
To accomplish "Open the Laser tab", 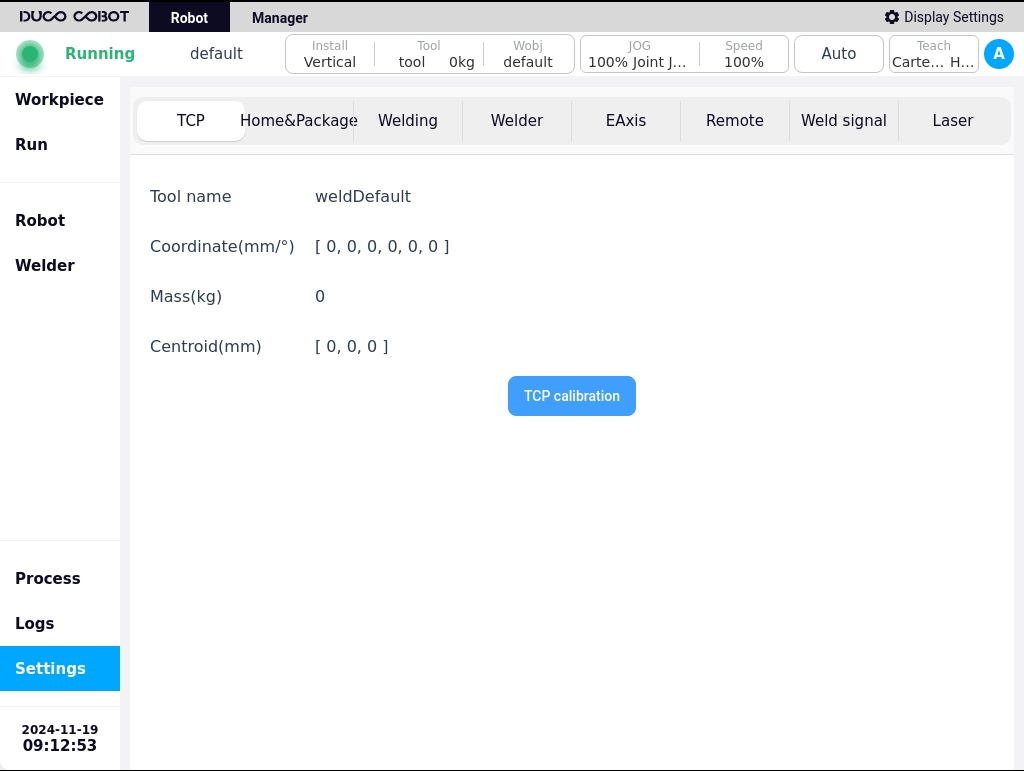I will coord(952,121).
